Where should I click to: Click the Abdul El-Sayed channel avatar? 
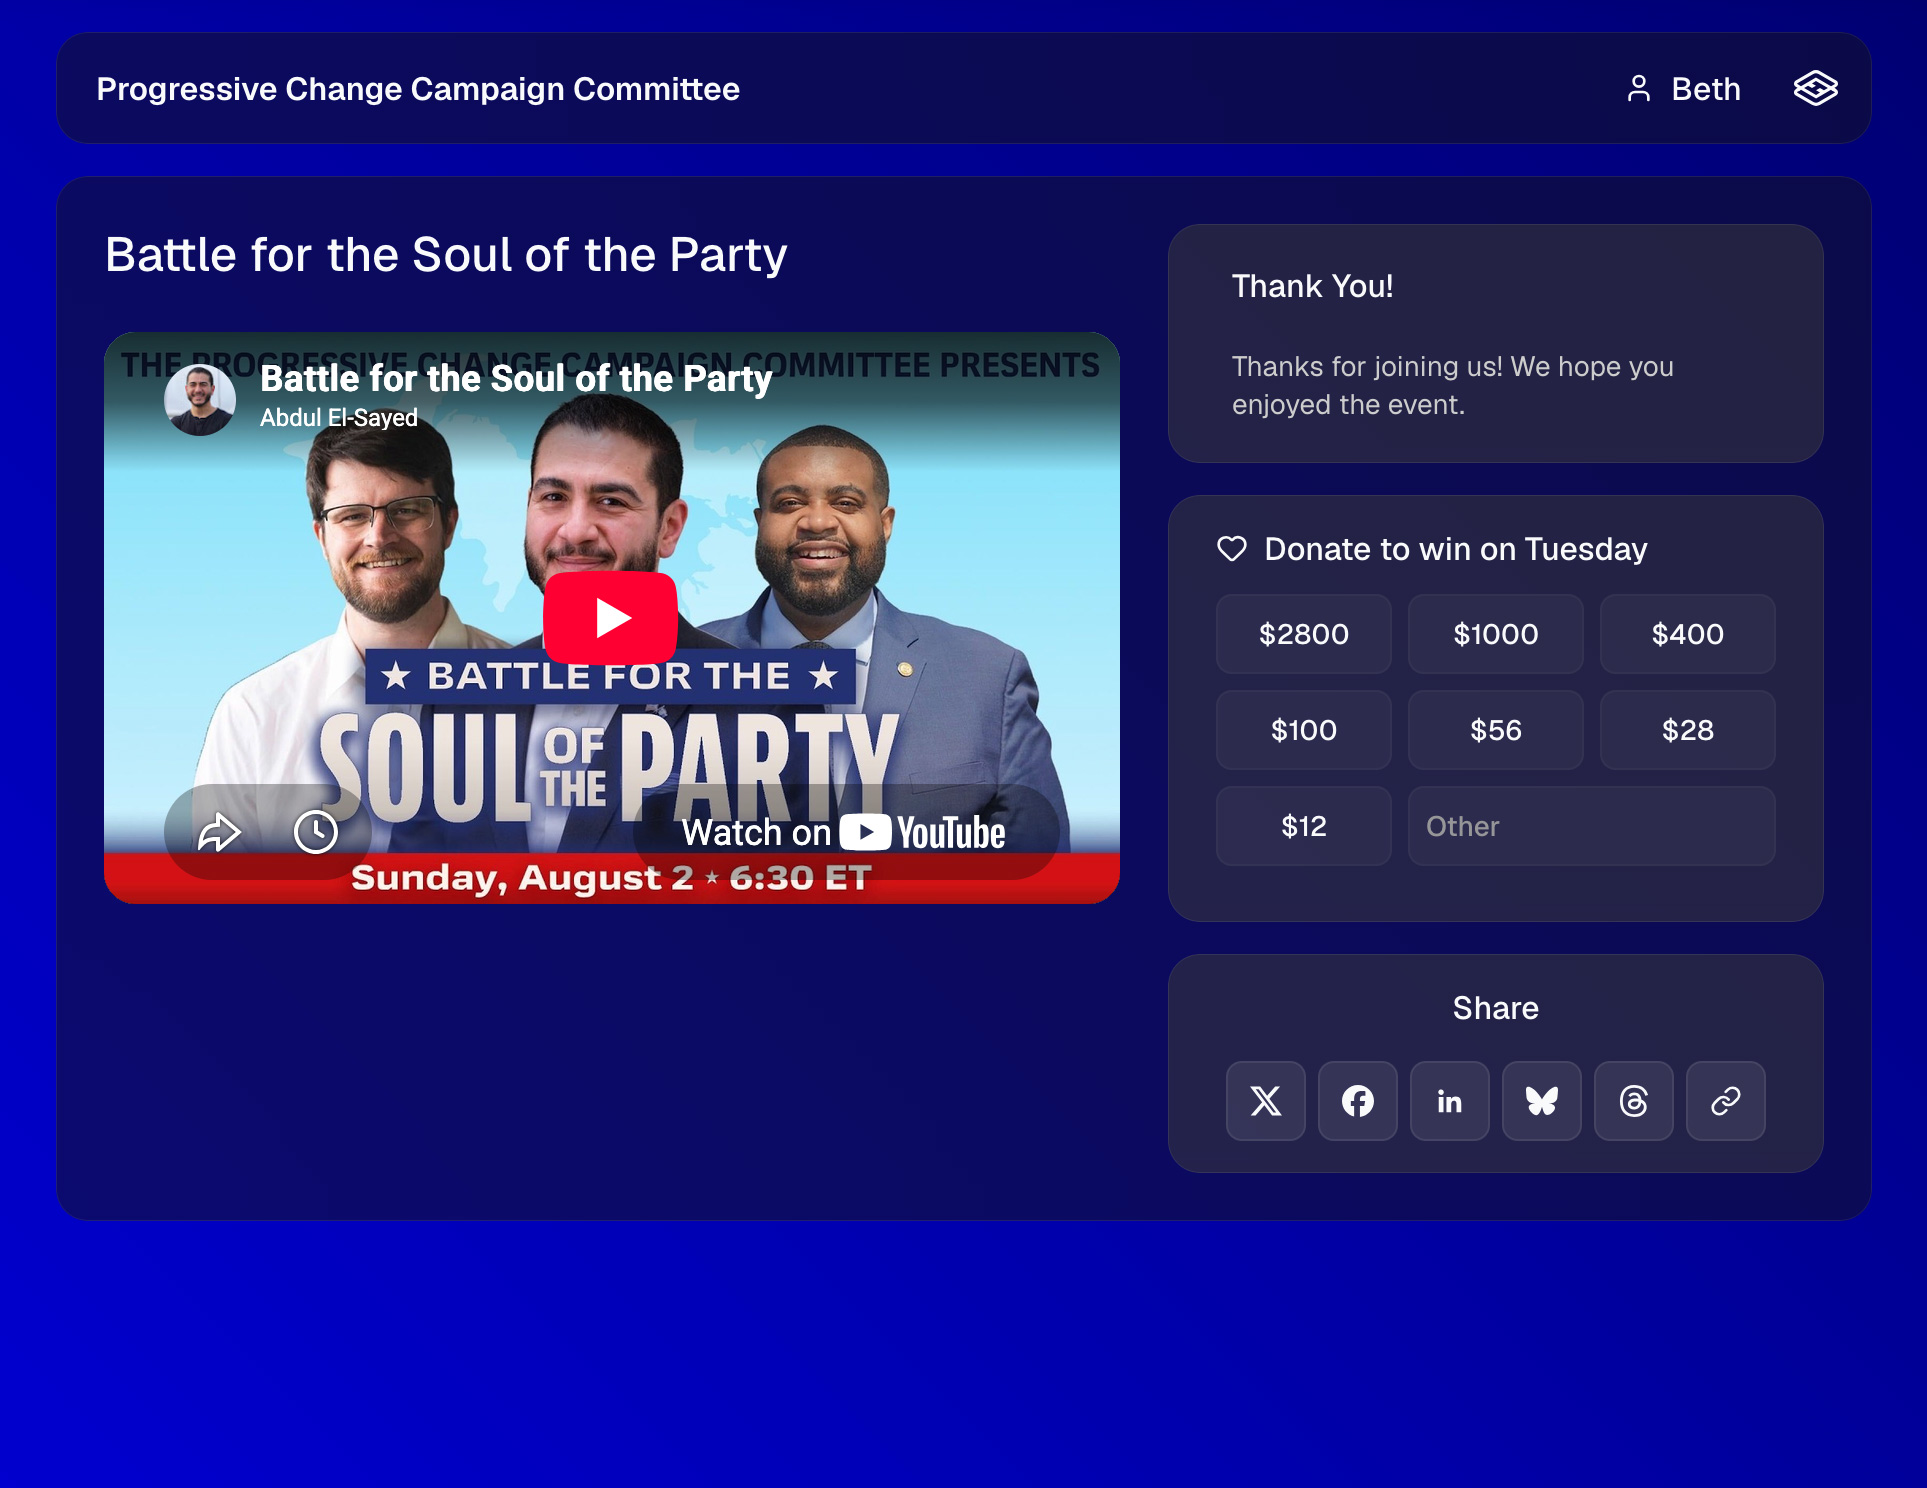200,399
